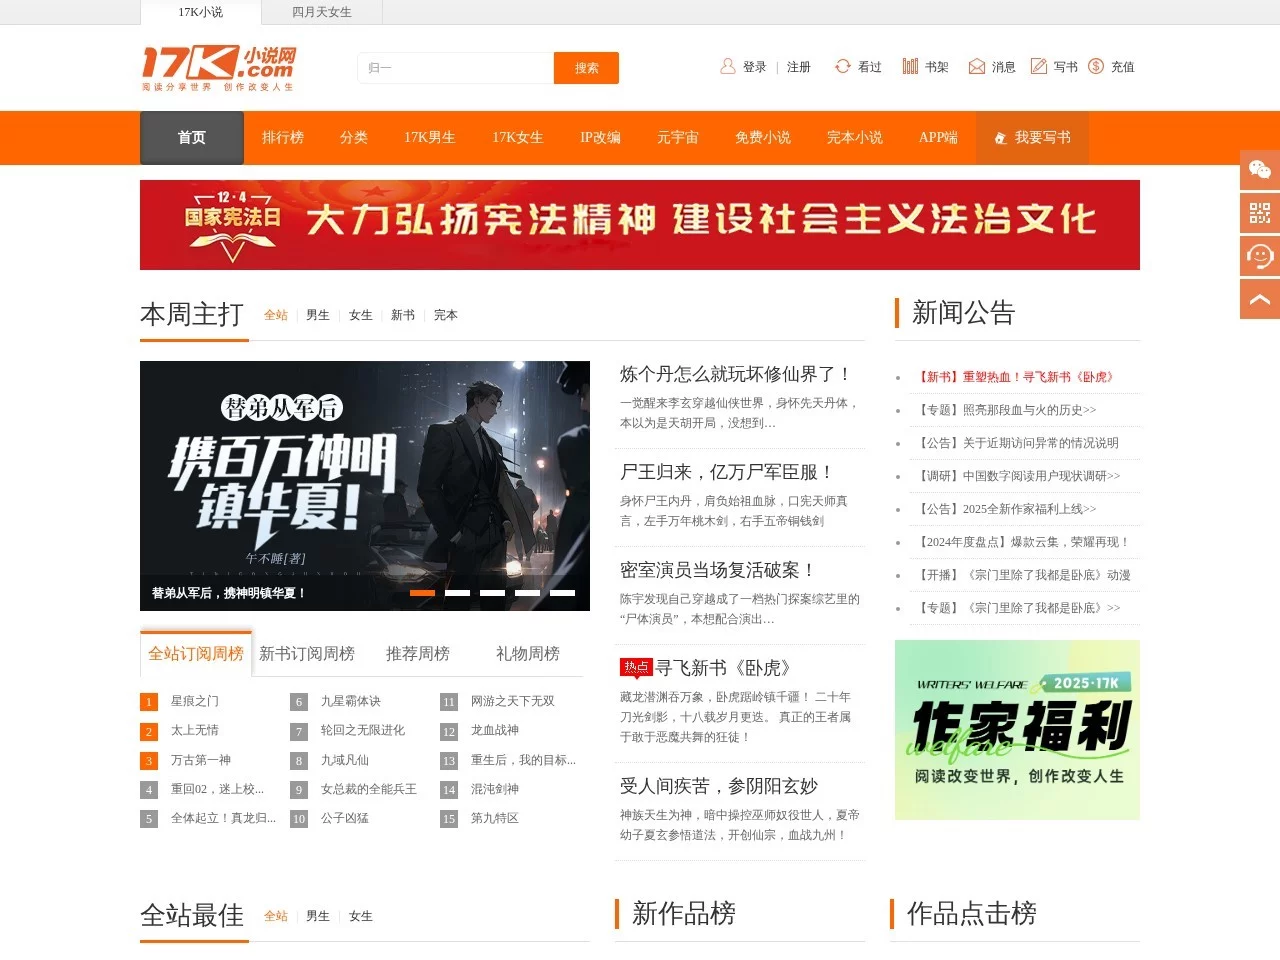Screen dimensions: 1280x960
Task: Open the 免费小说 navigation item
Action: 763,138
